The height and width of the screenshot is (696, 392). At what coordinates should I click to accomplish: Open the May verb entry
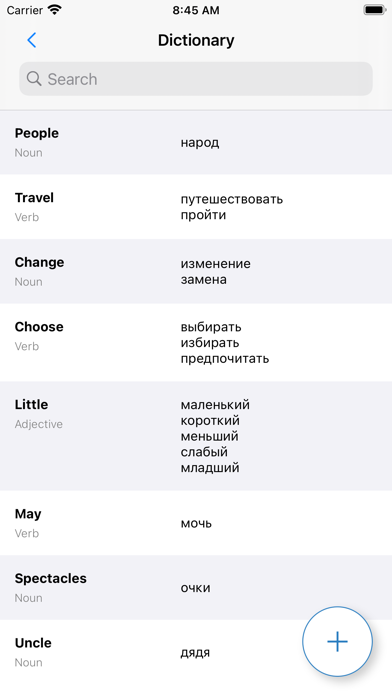click(196, 523)
